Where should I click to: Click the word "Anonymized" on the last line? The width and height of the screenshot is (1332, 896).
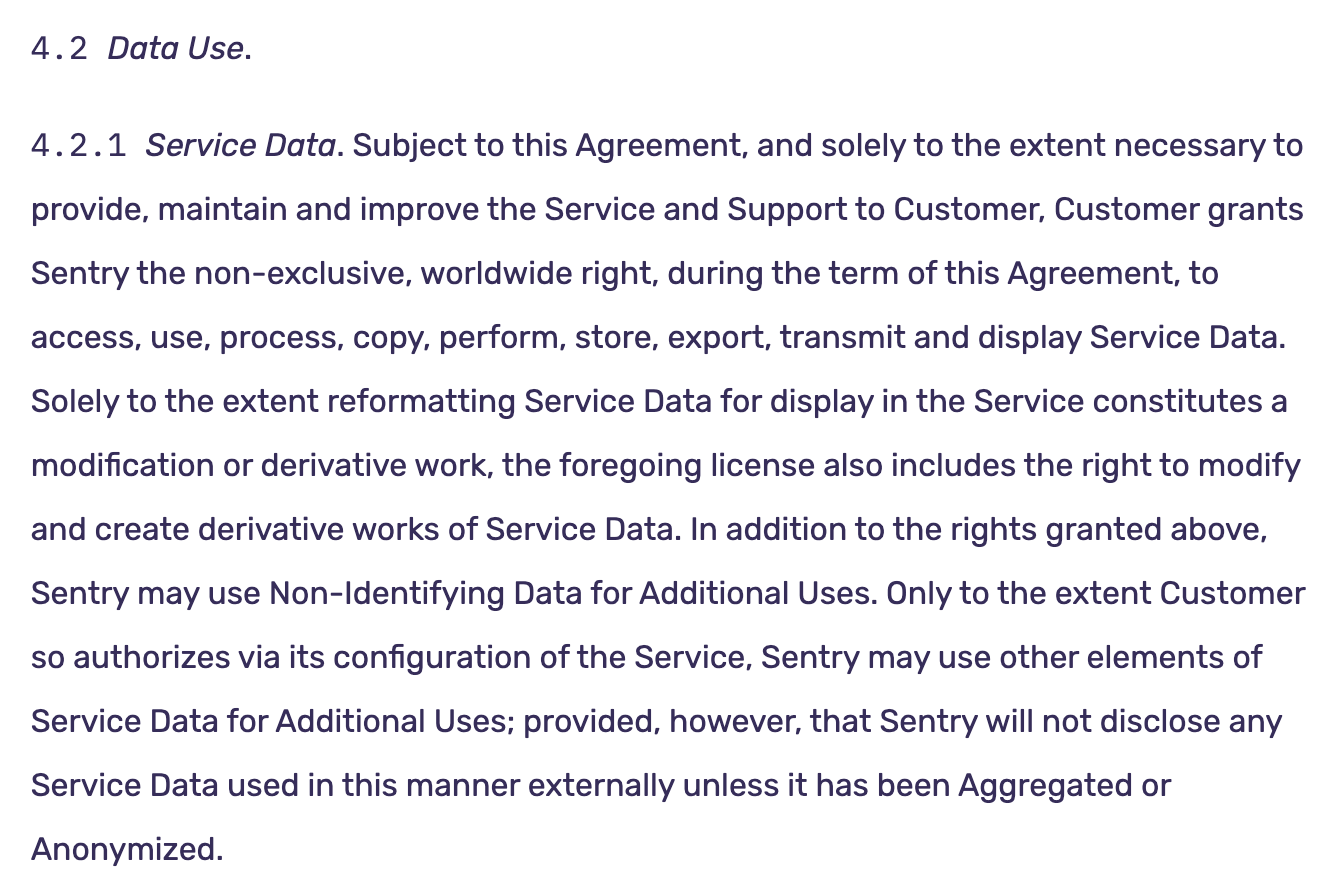(x=125, y=850)
